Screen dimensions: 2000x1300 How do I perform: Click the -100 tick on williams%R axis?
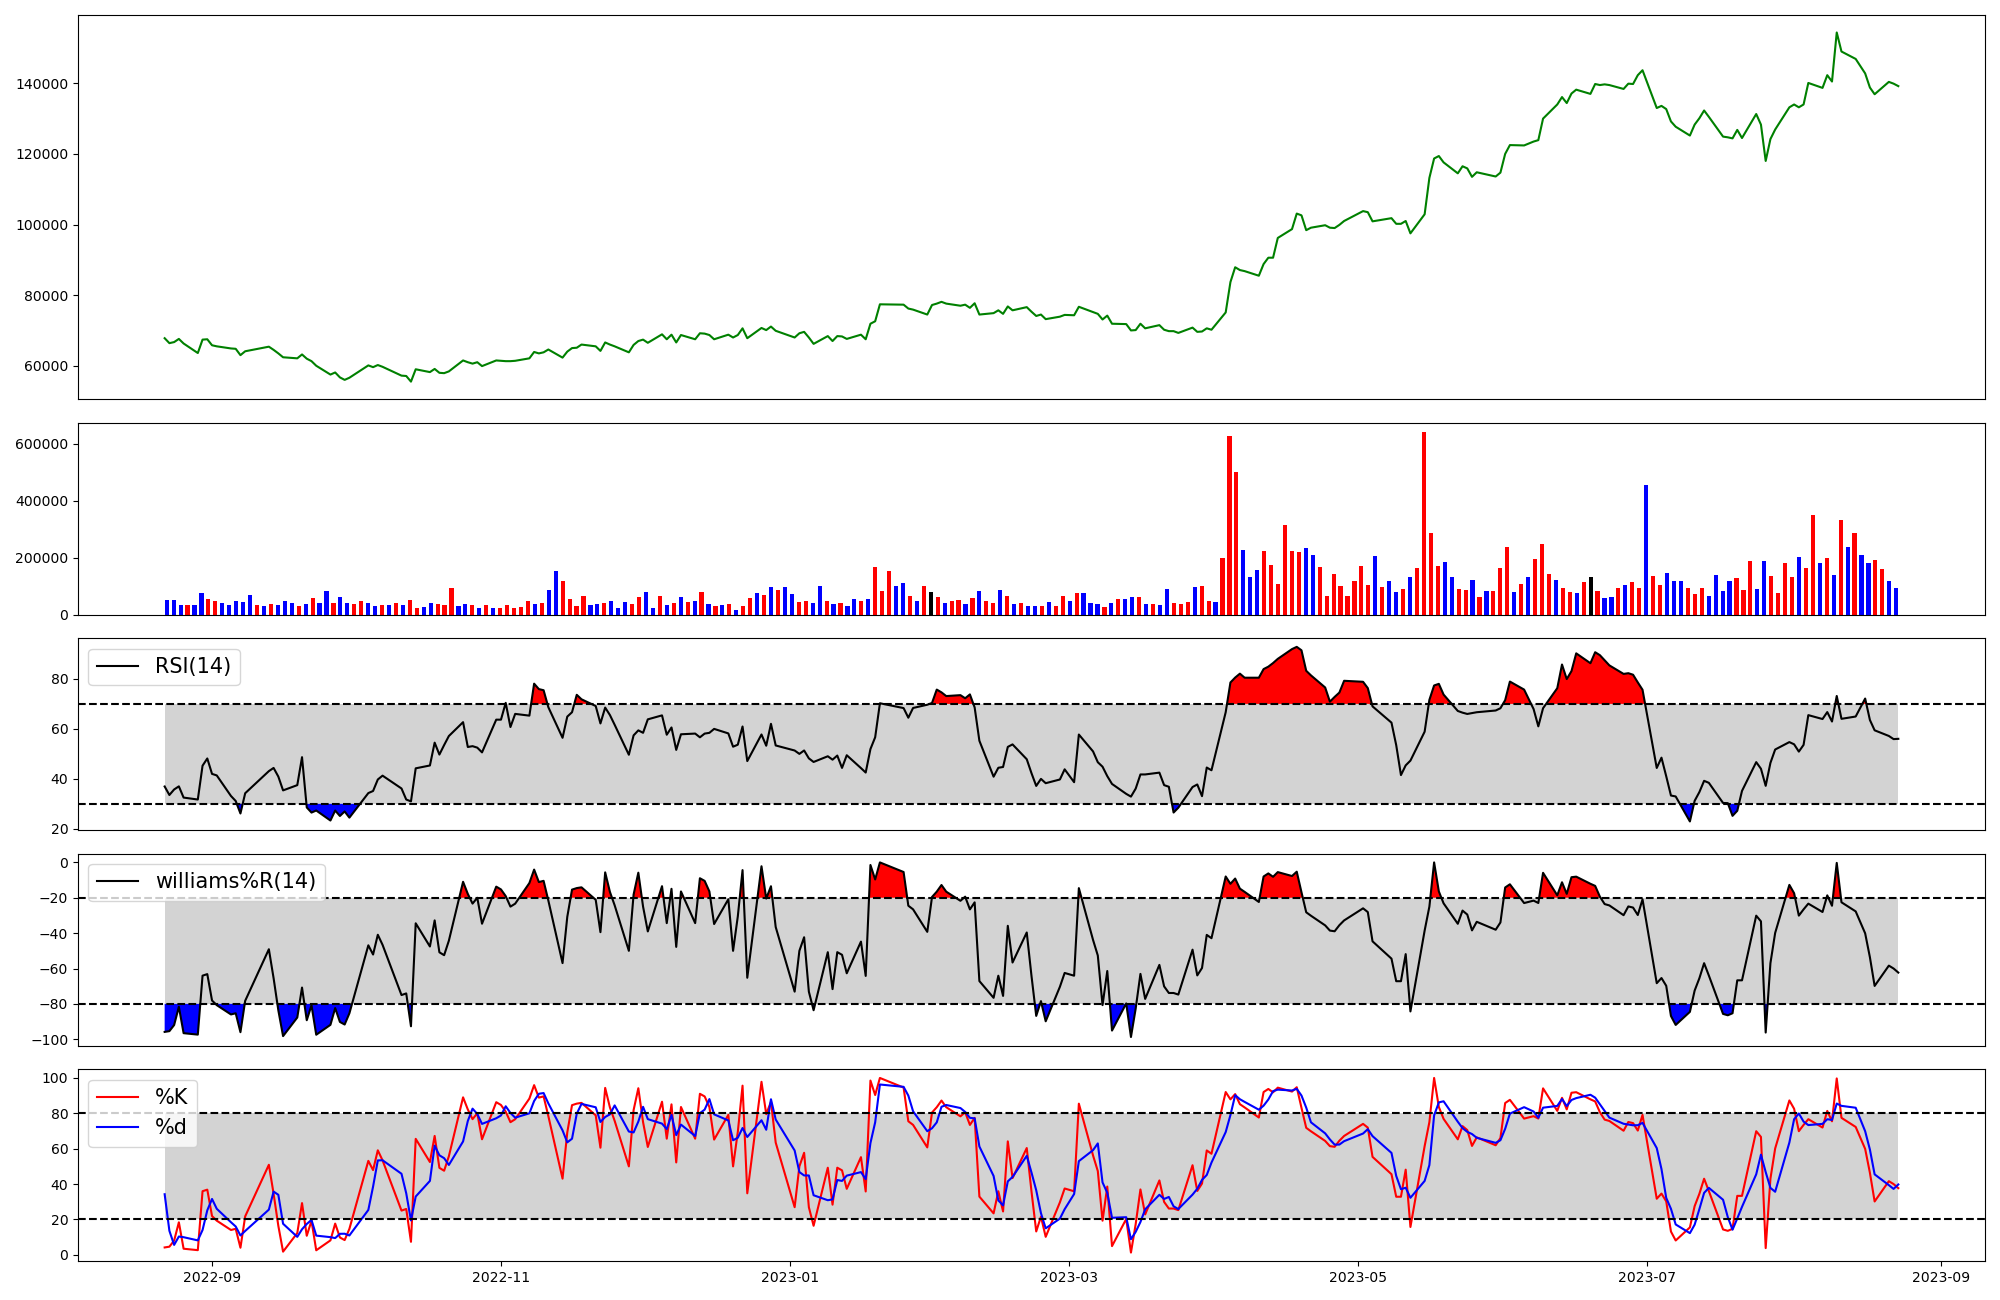tap(50, 1040)
